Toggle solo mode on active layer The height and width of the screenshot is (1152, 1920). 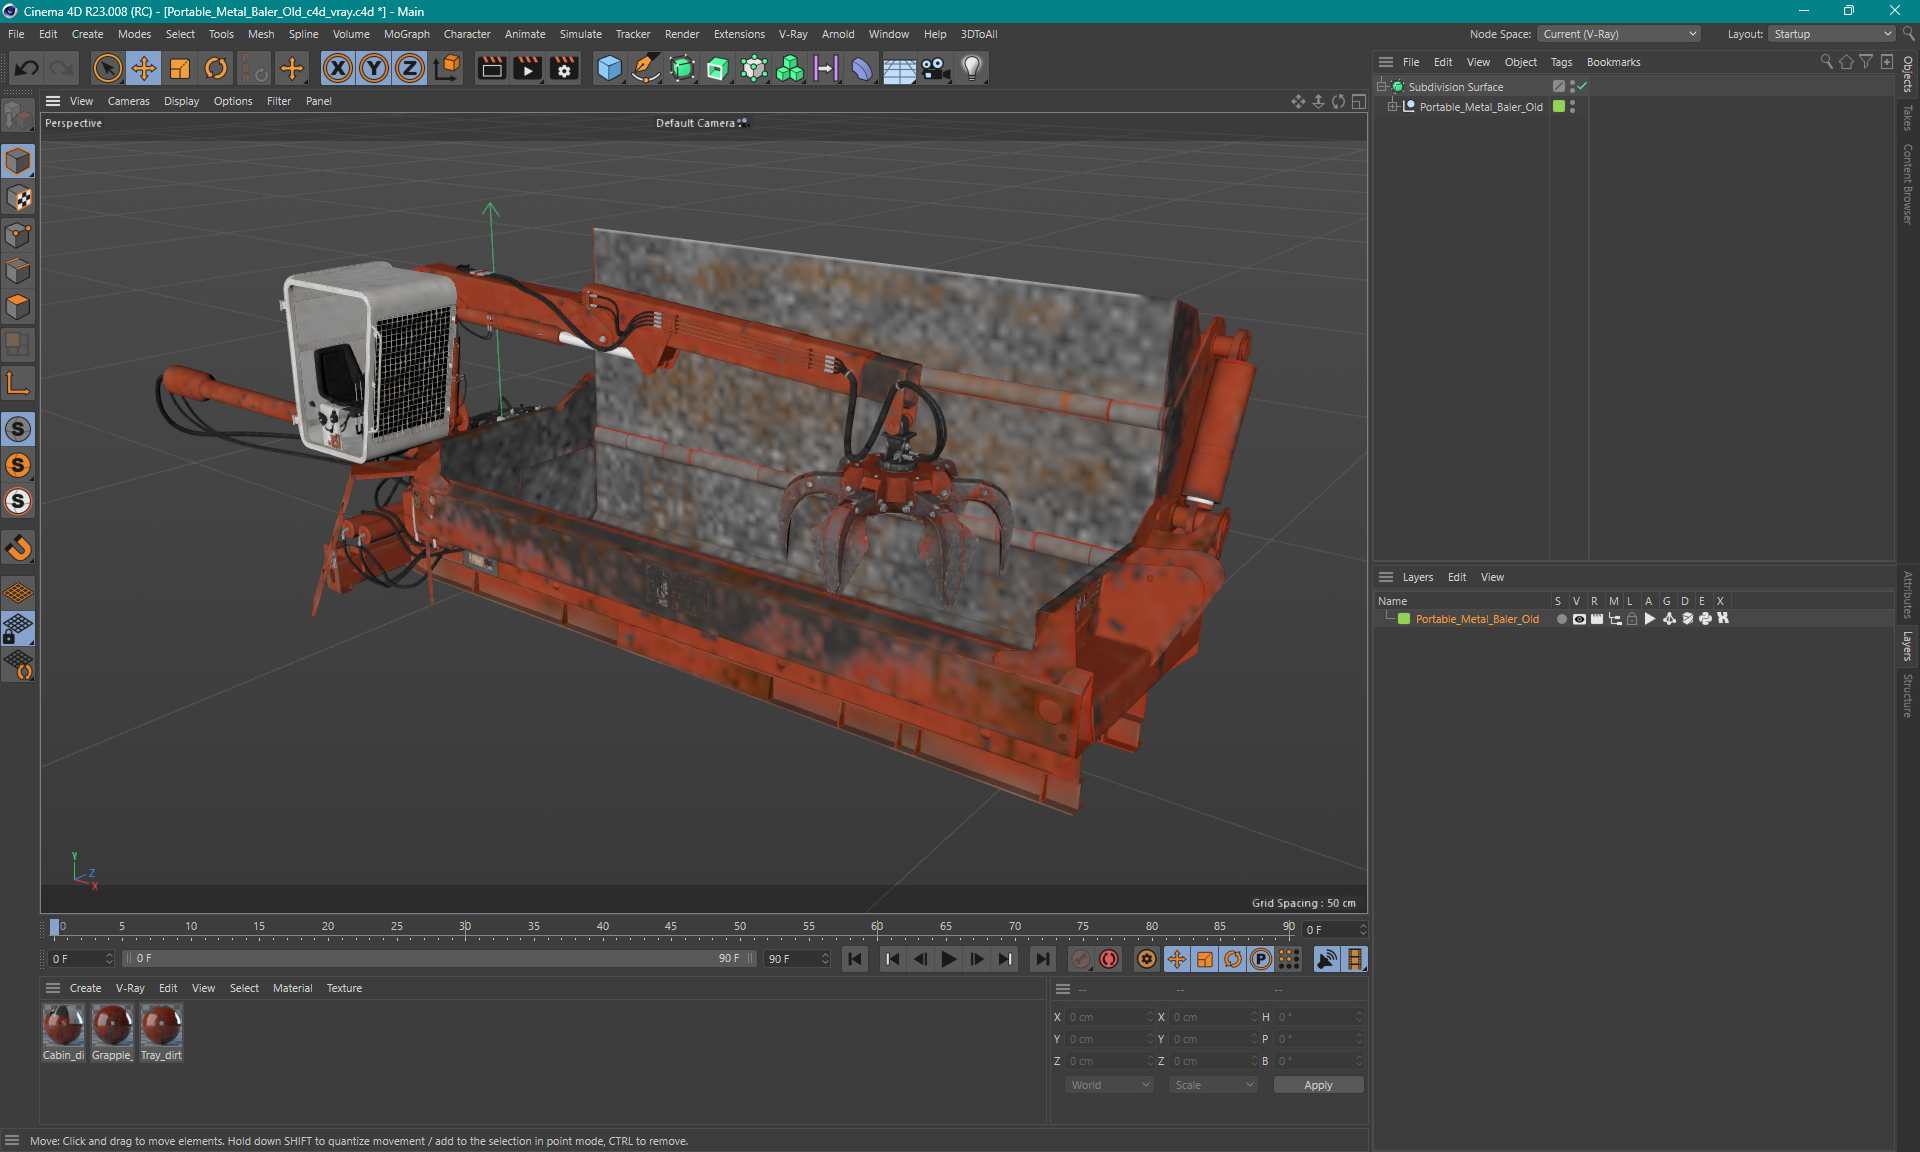pyautogui.click(x=1558, y=619)
